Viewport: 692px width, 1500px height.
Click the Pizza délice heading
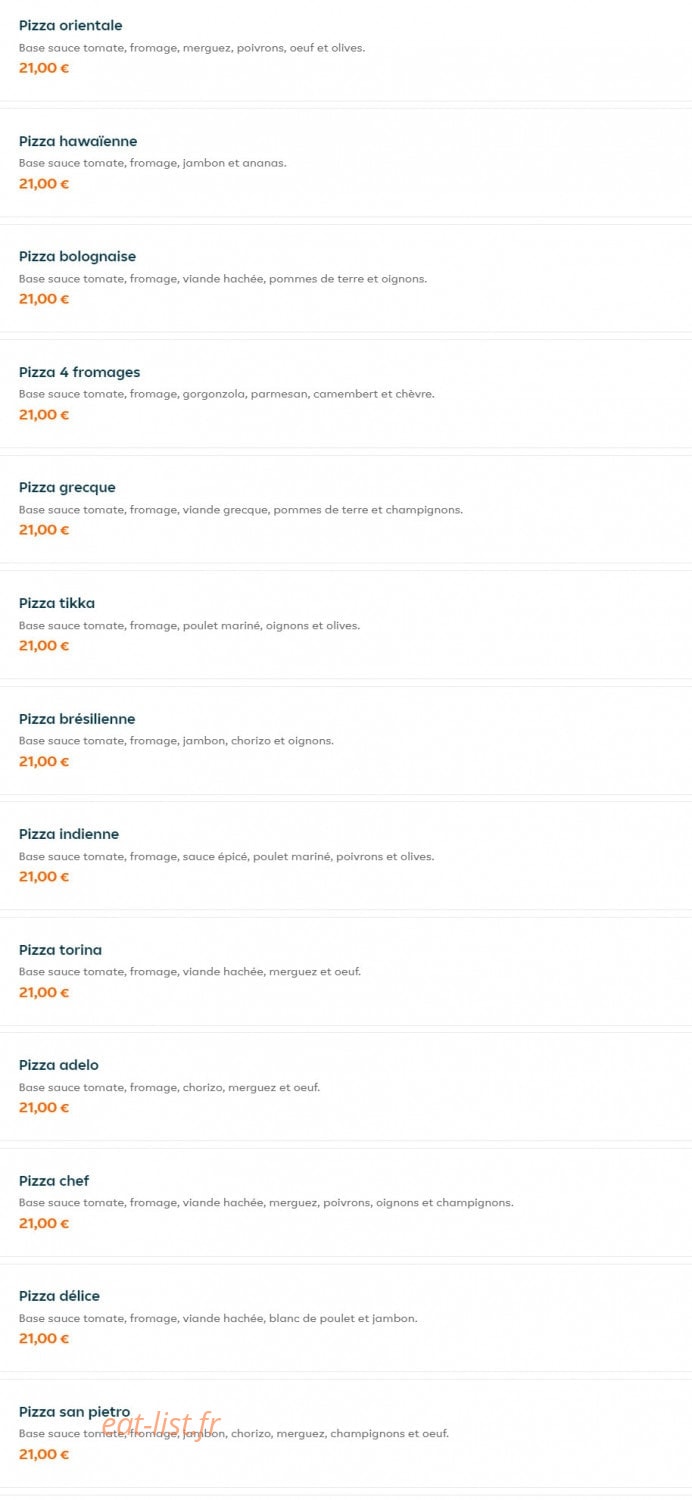coord(59,1296)
